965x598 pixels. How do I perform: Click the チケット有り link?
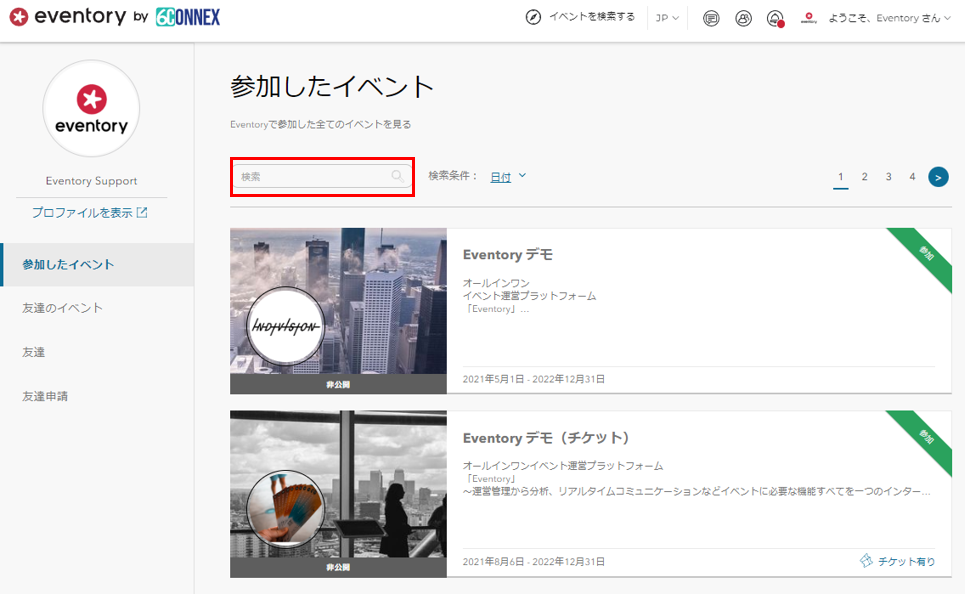pyautogui.click(x=906, y=561)
